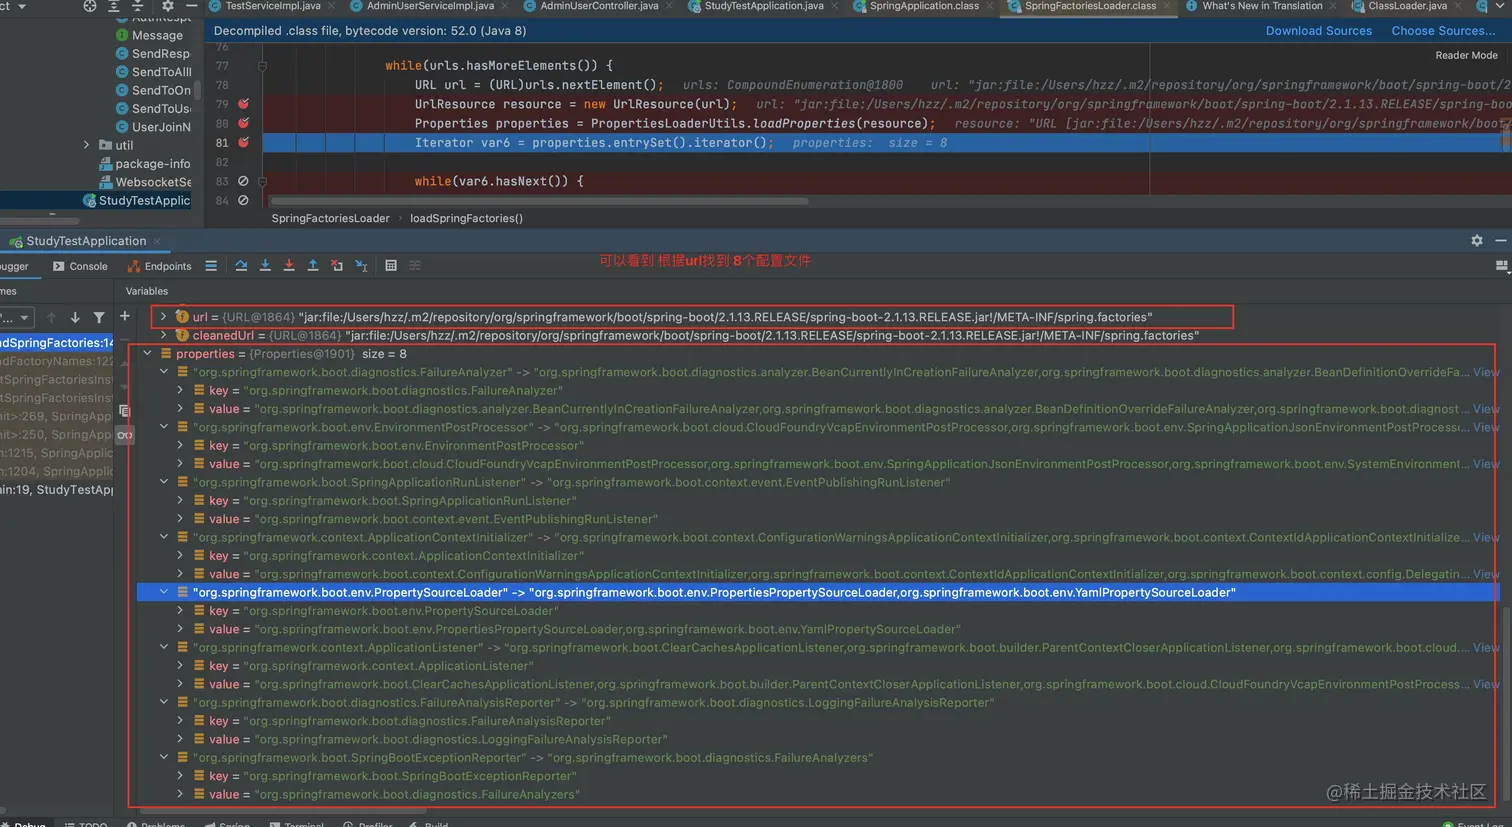Hide the project panel with minus icon
The width and height of the screenshot is (1512, 827).
(x=192, y=6)
